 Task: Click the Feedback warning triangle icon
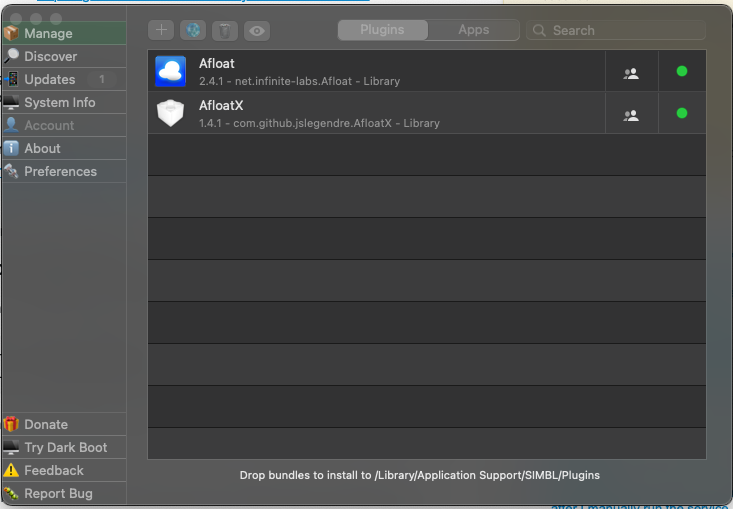(11, 470)
